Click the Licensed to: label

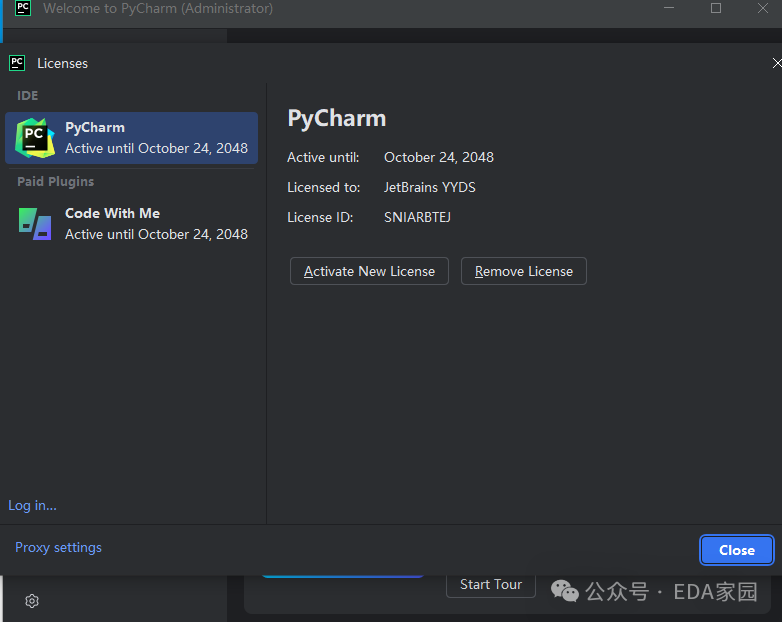coord(324,188)
